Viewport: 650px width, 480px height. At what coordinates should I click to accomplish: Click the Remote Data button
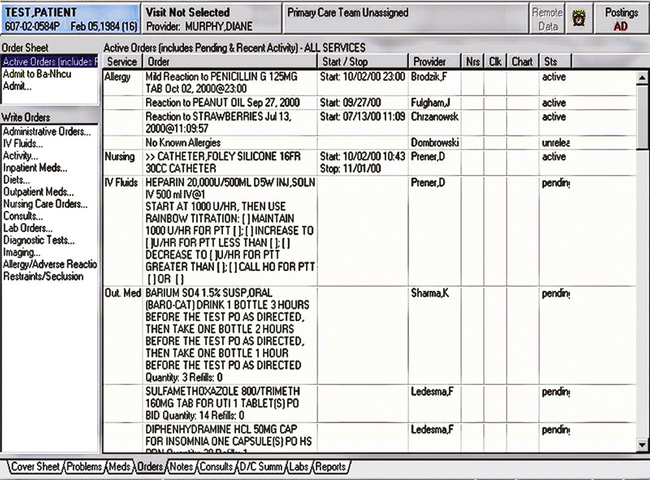(545, 17)
